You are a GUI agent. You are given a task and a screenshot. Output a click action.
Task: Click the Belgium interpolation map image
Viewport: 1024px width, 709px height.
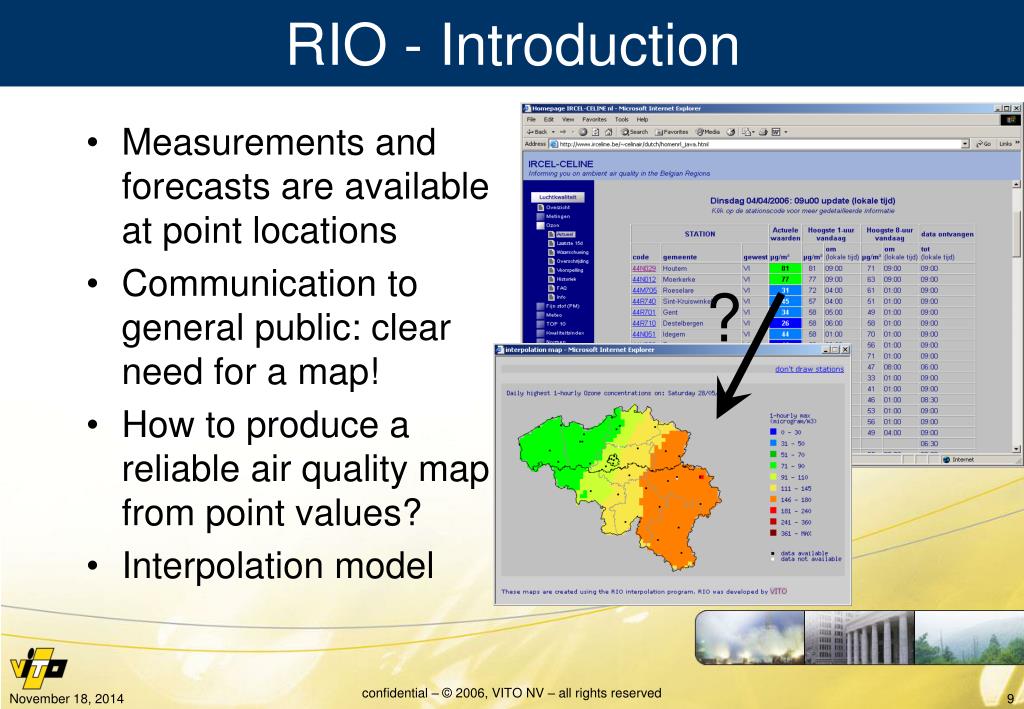pos(620,487)
